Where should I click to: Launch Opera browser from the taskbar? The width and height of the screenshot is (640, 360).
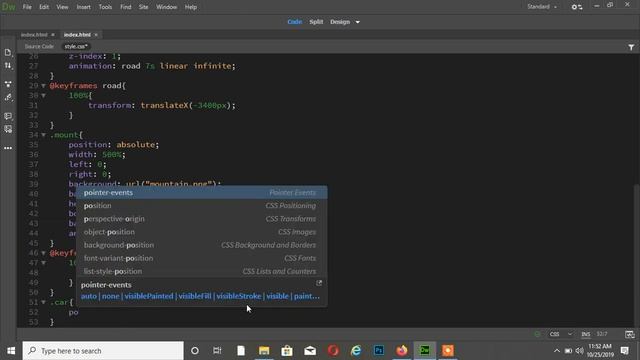click(333, 351)
